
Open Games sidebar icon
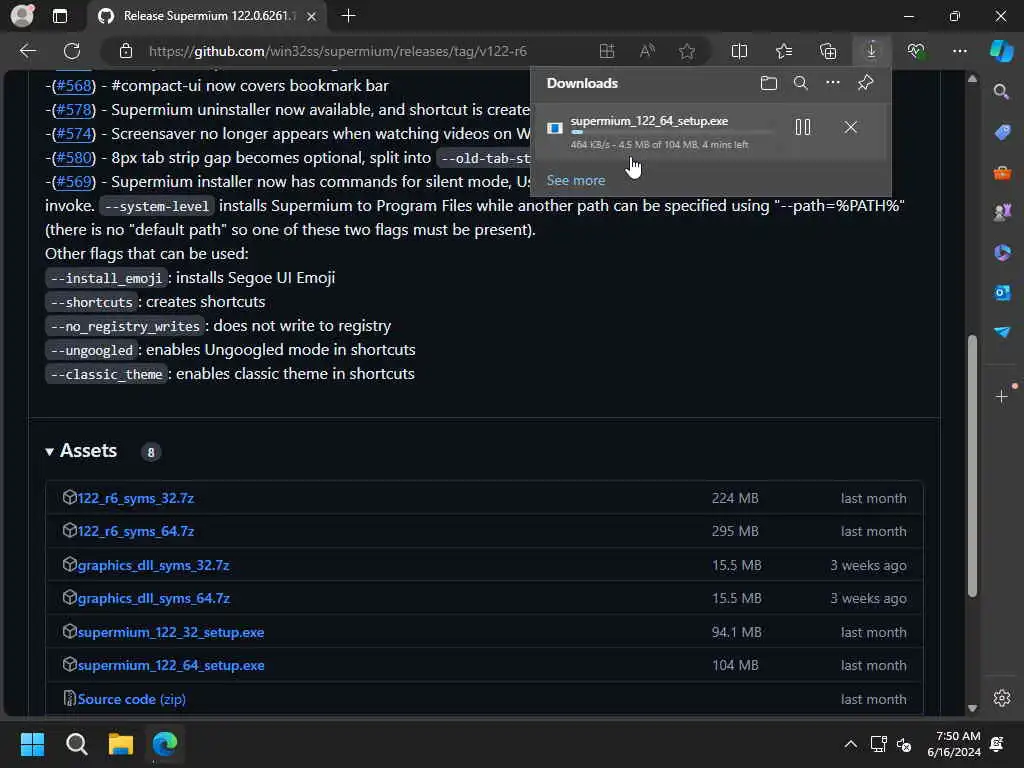(1002, 212)
